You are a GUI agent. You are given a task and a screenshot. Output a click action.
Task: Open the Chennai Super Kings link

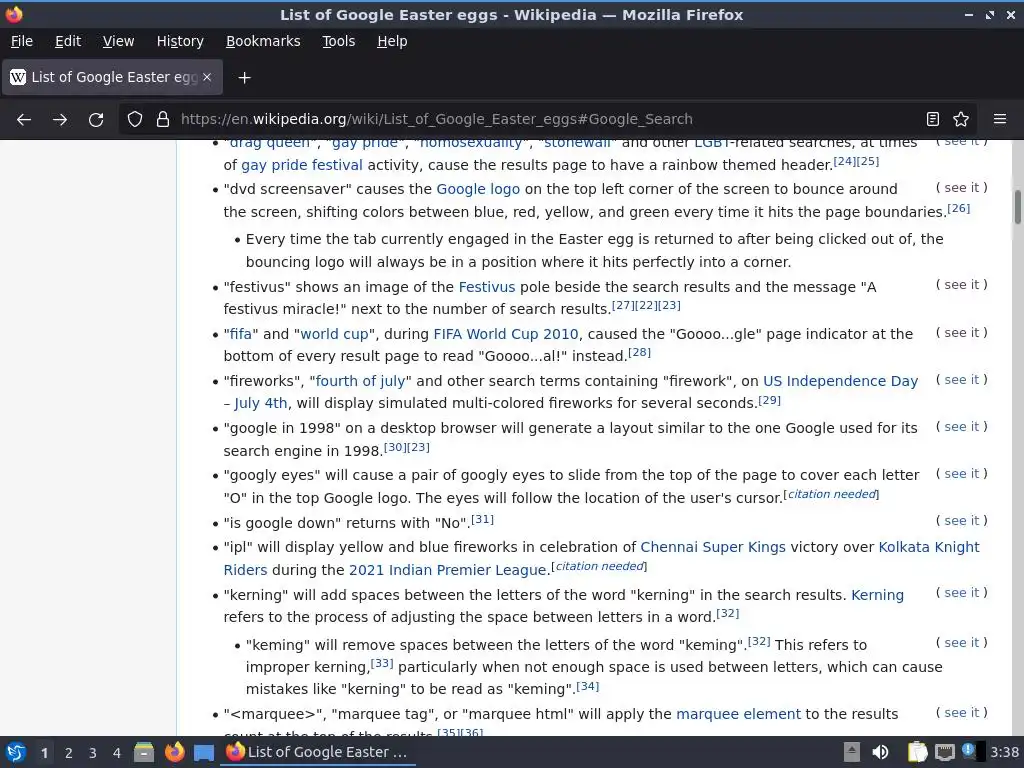712,547
